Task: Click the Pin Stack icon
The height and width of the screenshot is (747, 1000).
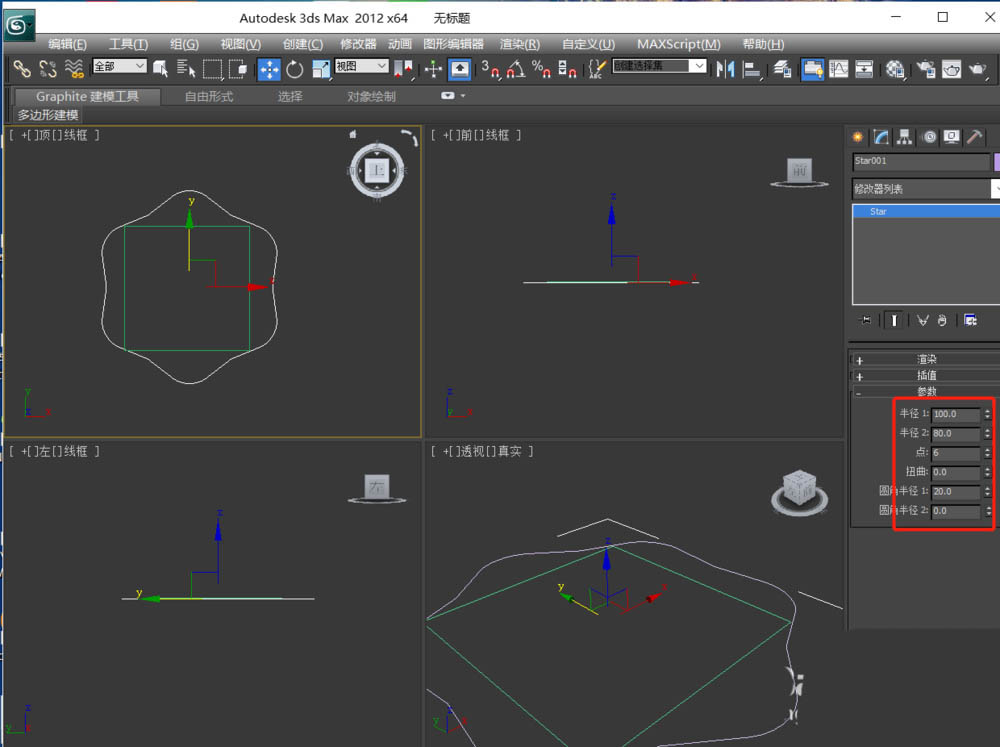Action: (866, 320)
